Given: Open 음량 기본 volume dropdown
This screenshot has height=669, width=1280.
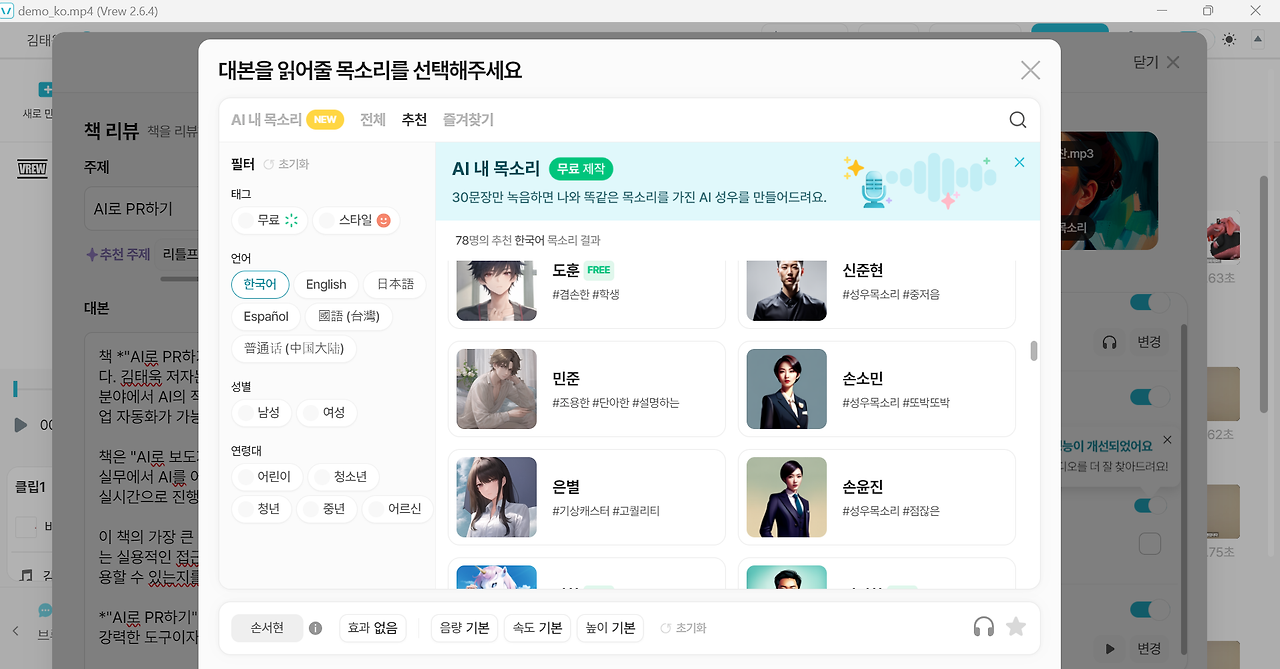Looking at the screenshot, I should 464,628.
